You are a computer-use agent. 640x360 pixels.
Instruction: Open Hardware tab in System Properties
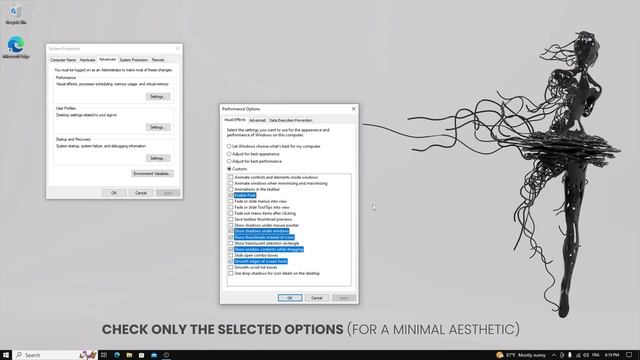[x=87, y=60]
